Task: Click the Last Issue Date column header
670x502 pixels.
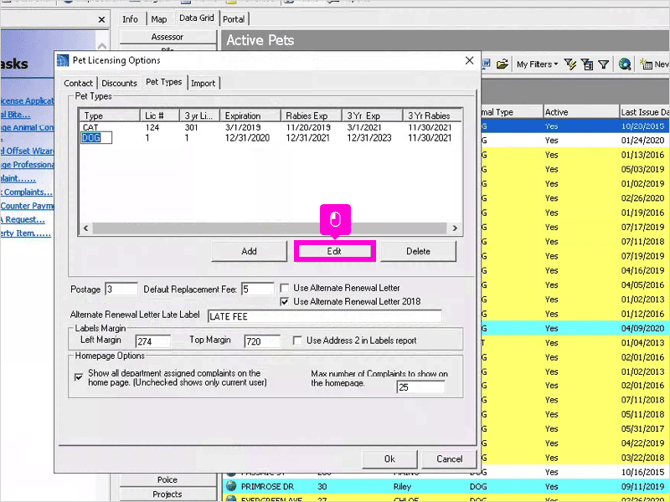Action: [644, 112]
